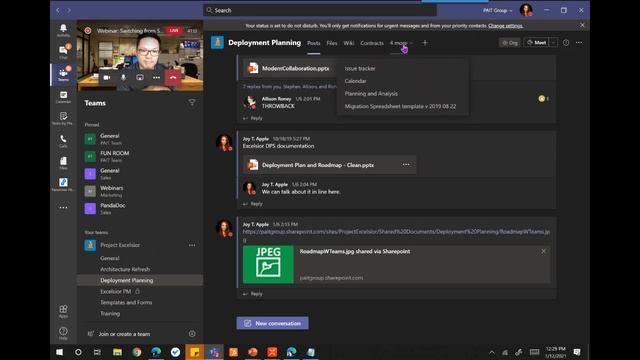Open Webinars pinned channel
640x360 pixels.
point(111,191)
